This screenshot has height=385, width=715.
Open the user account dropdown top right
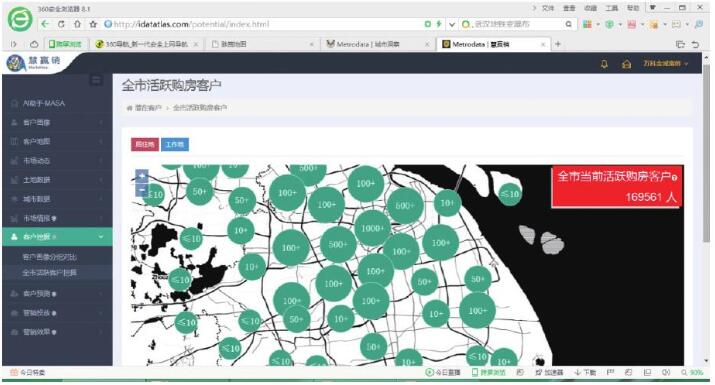coord(666,63)
